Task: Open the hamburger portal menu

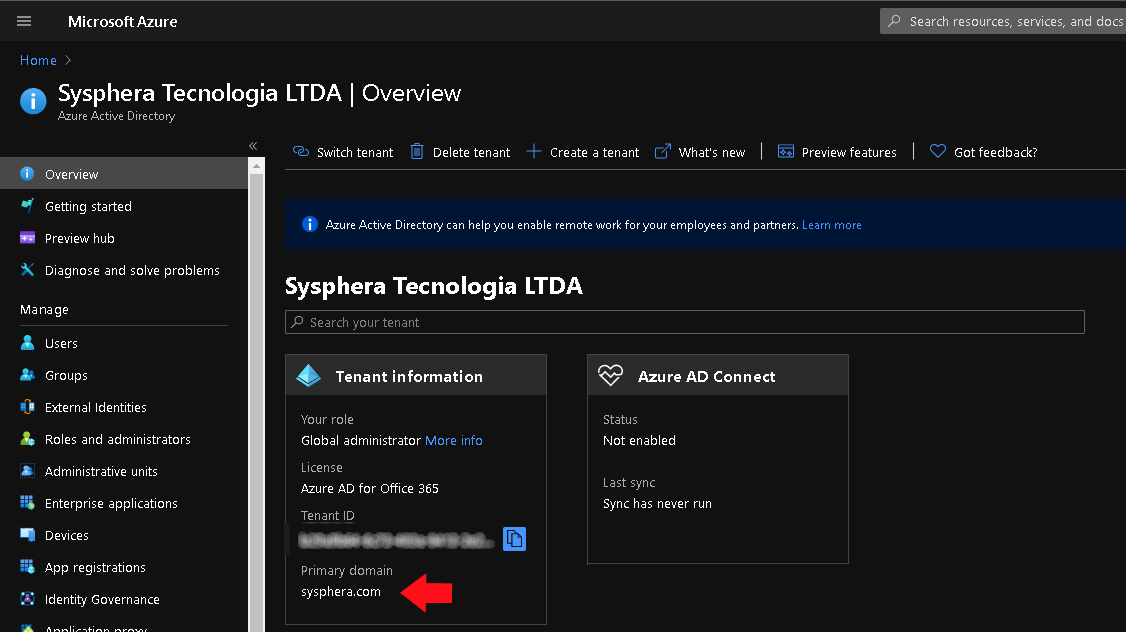Action: pos(24,21)
